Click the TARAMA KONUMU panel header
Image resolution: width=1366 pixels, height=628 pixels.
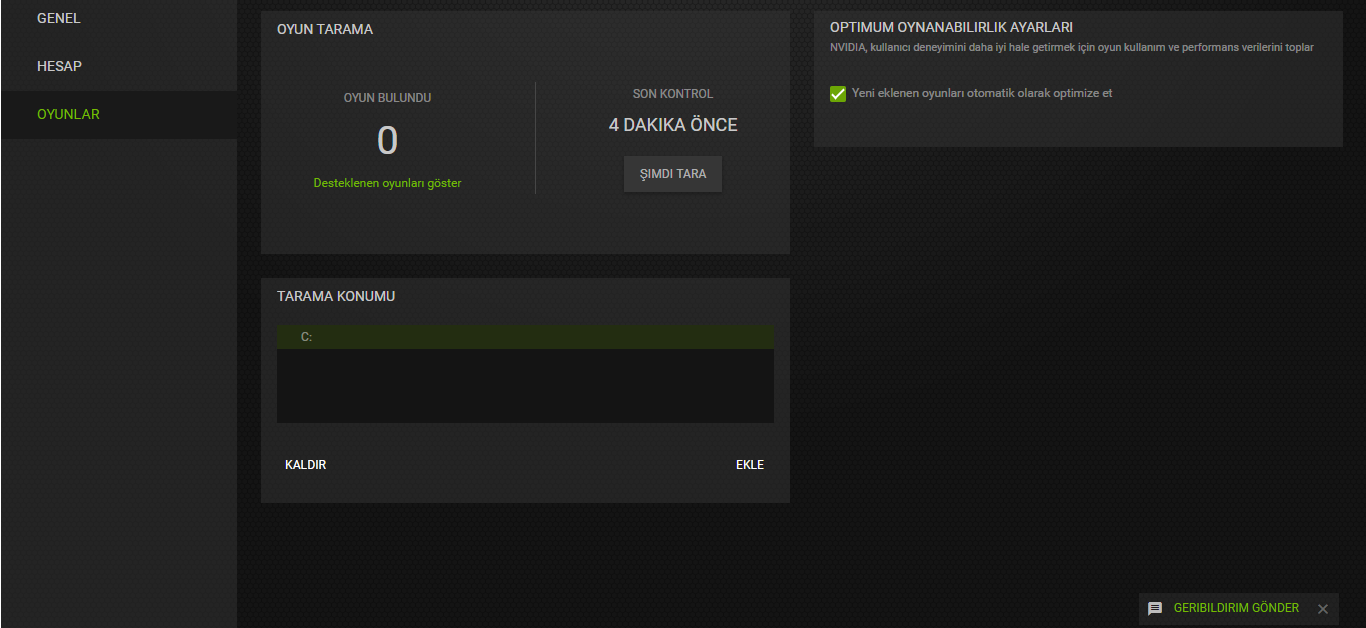point(336,297)
